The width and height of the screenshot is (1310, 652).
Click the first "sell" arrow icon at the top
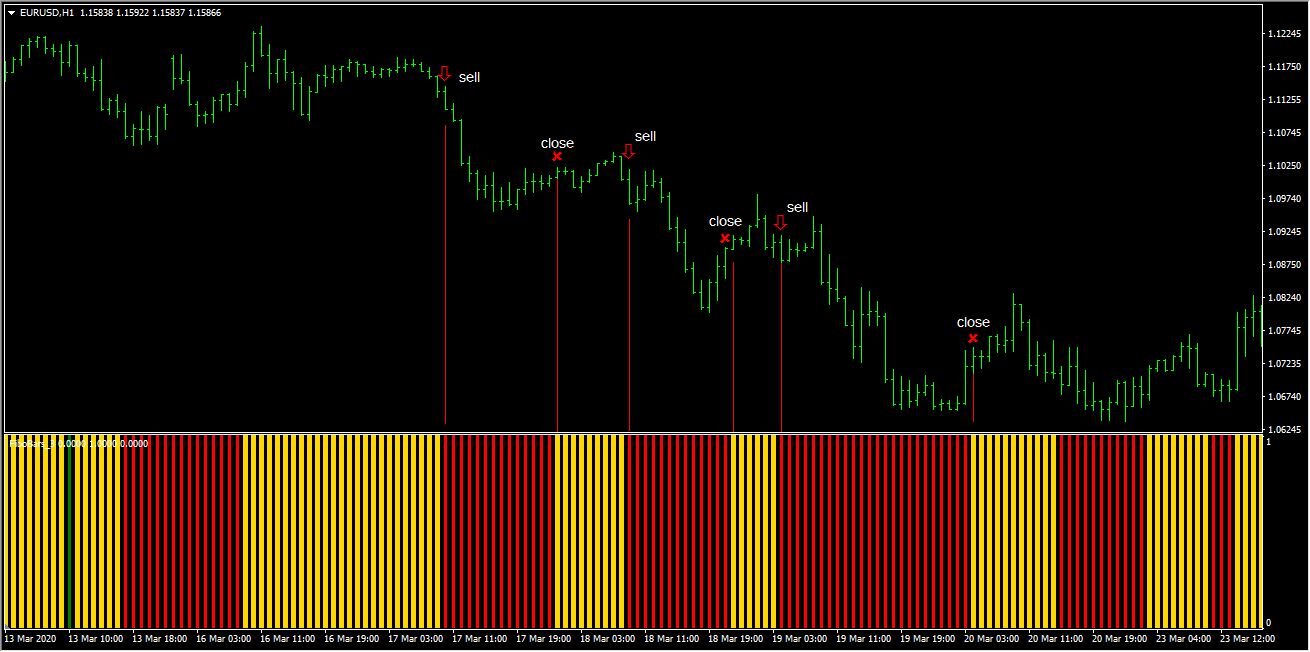(446, 71)
